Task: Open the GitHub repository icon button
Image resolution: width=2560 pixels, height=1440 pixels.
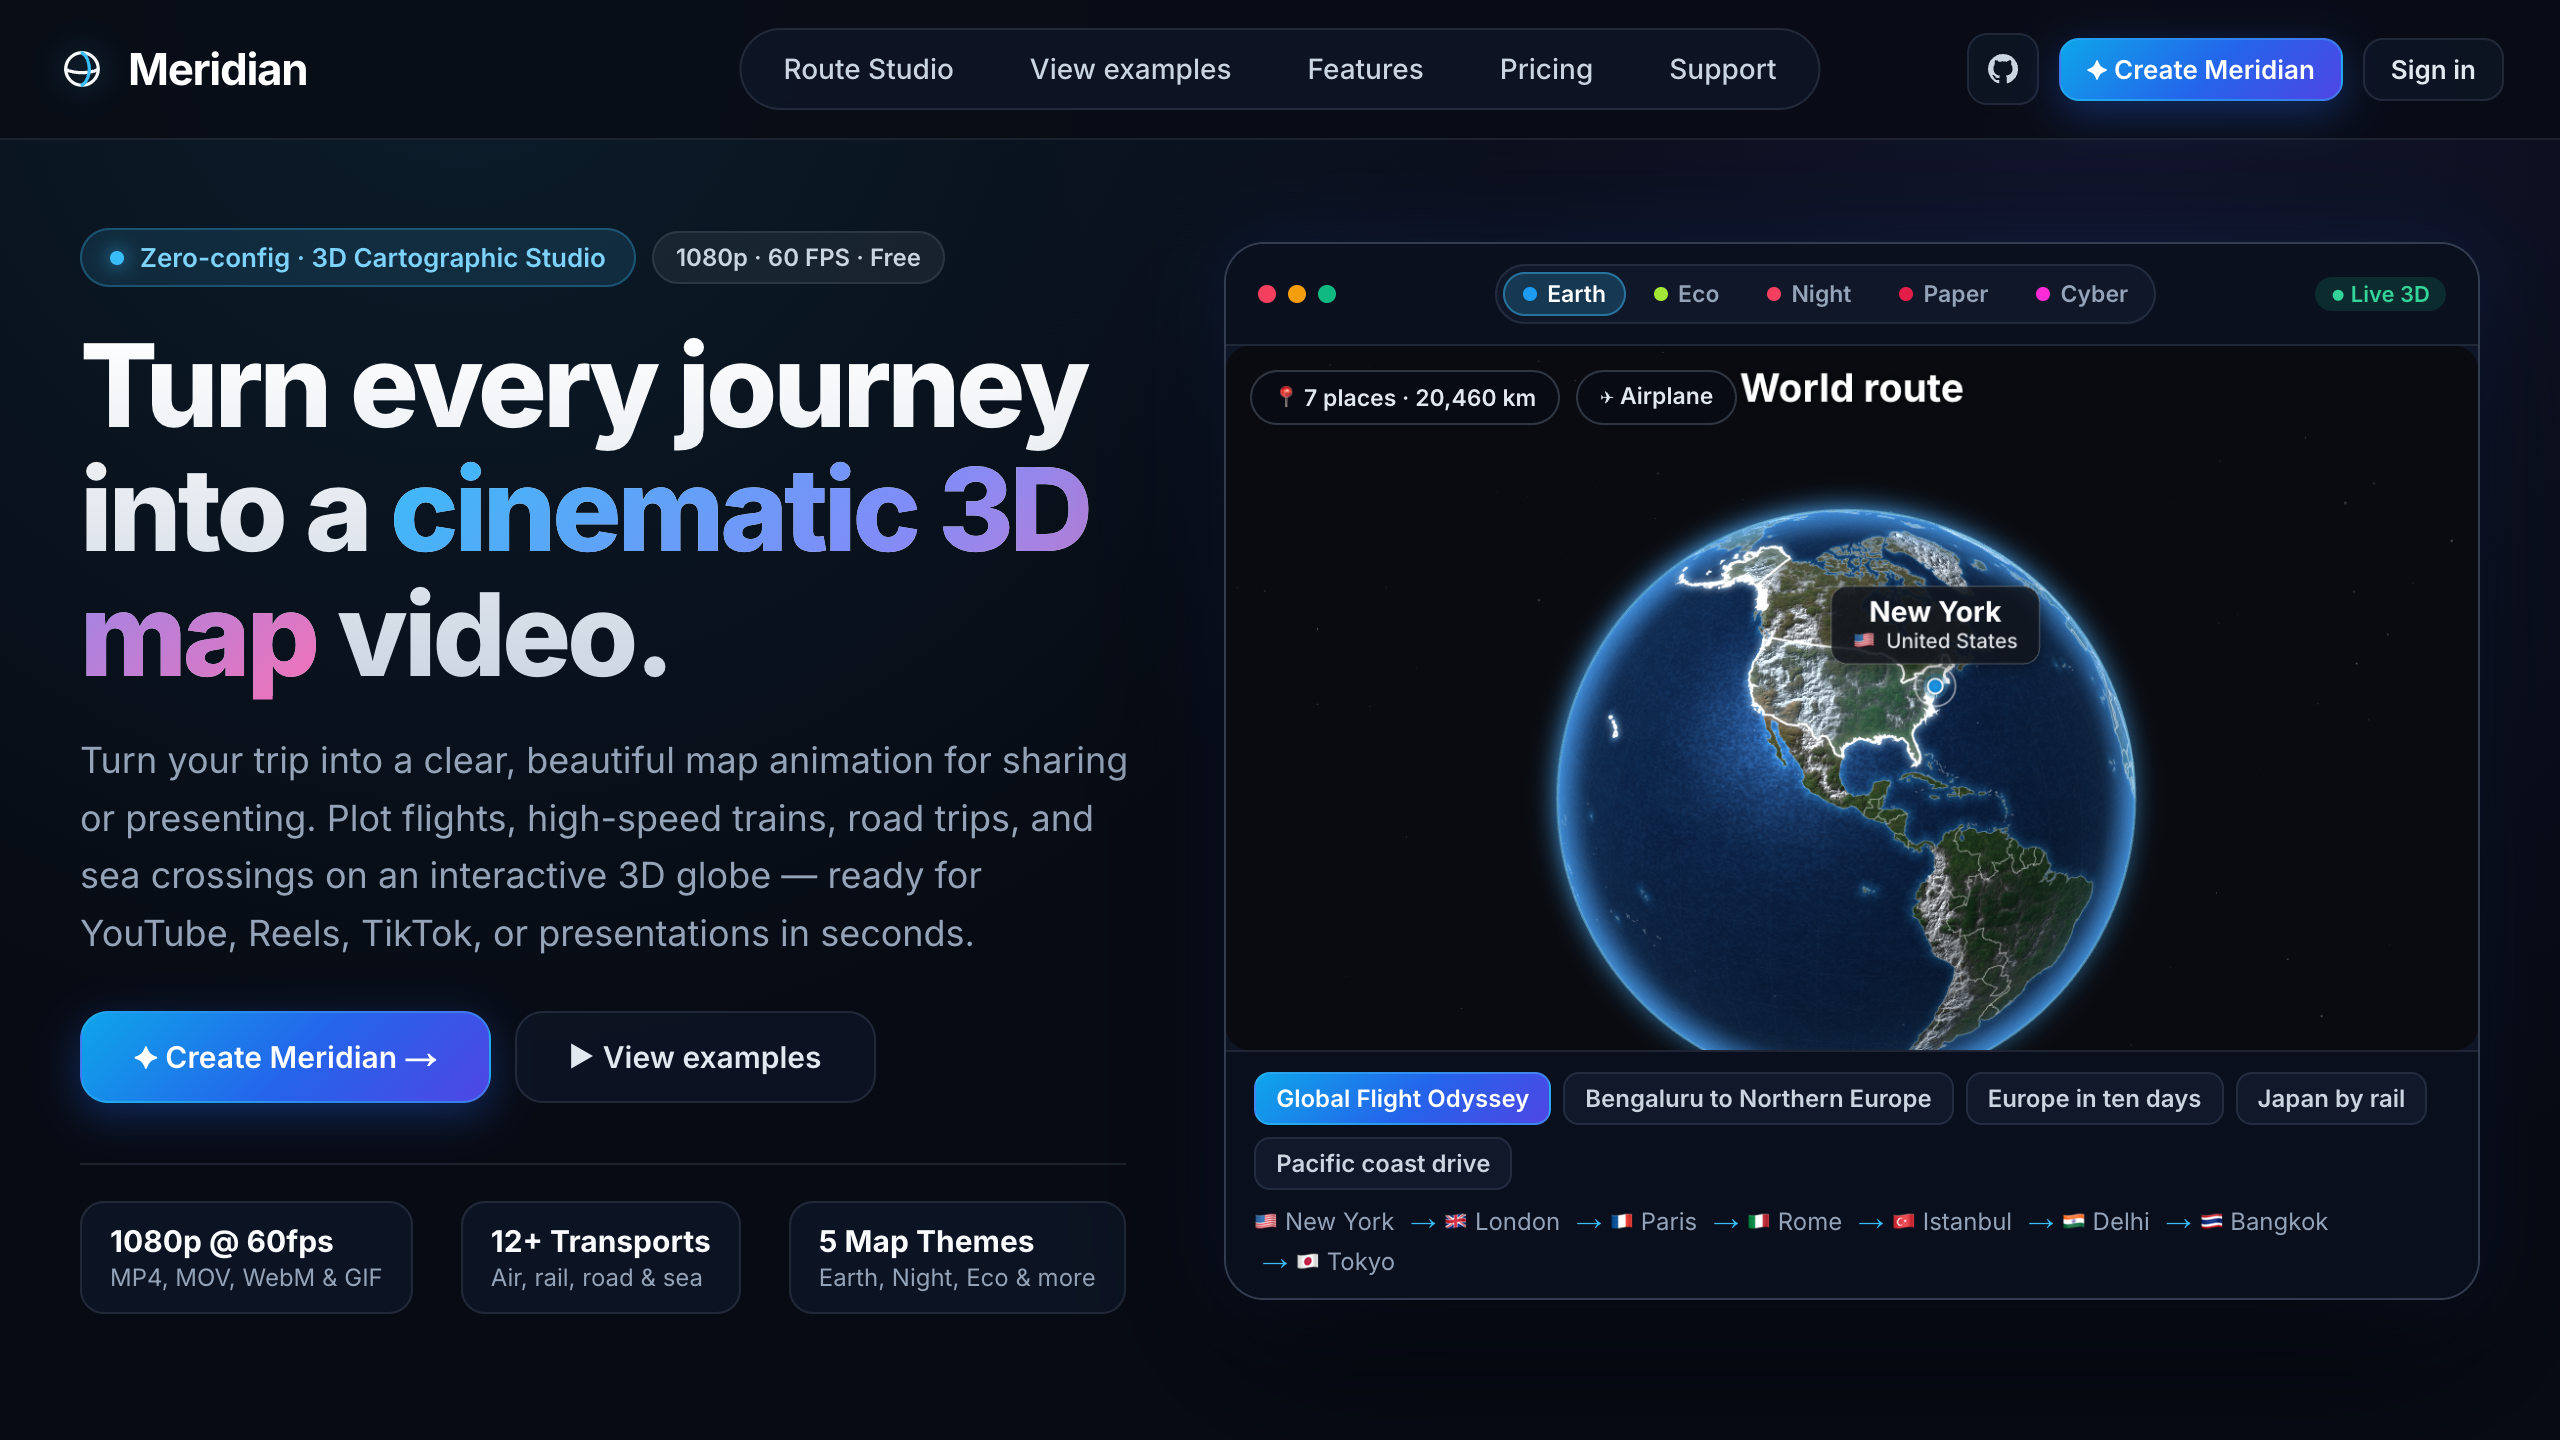Action: pos(2002,69)
